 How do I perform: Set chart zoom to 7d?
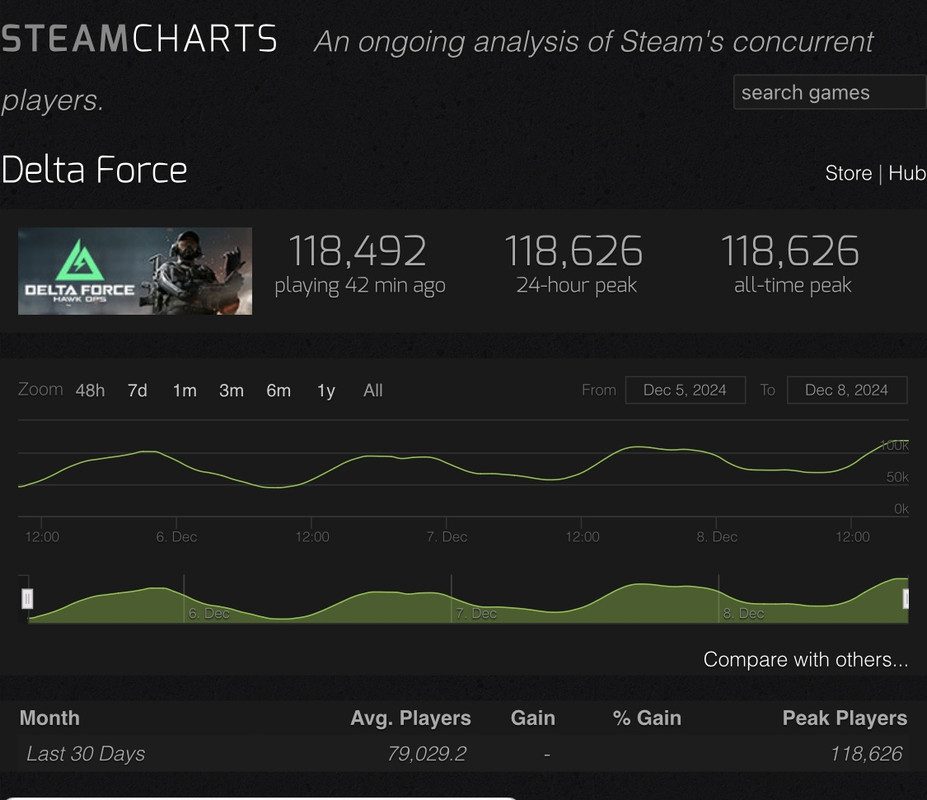click(137, 390)
